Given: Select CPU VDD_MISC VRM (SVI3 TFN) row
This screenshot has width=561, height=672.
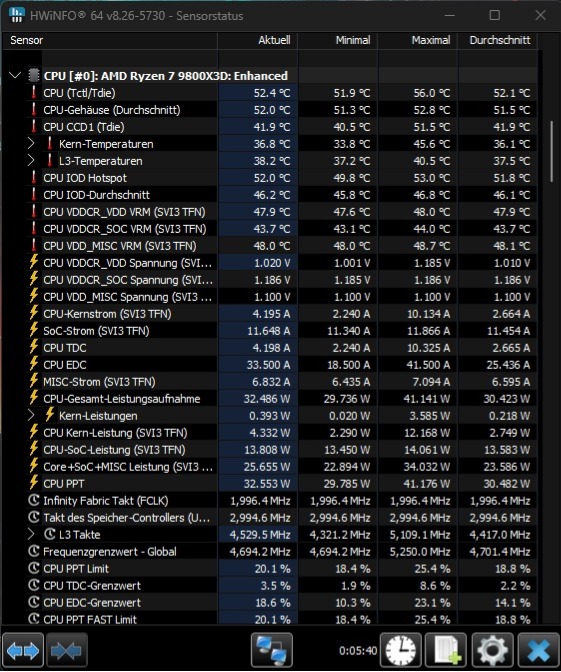Looking at the screenshot, I should 281,246.
